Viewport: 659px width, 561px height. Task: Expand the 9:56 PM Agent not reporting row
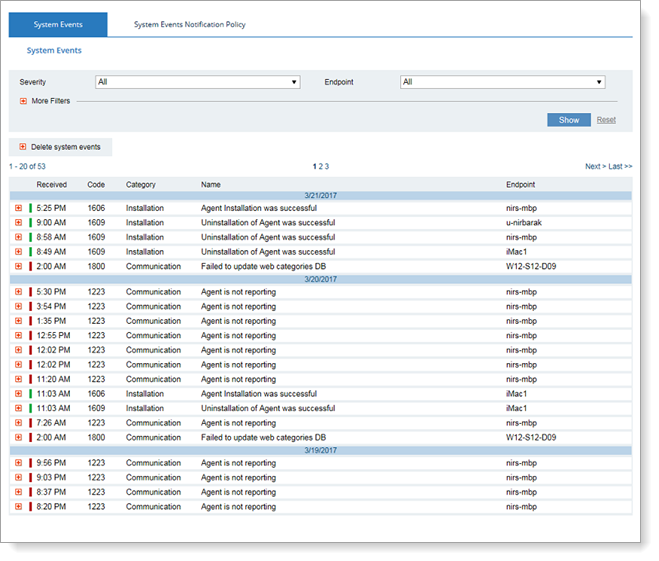(18, 463)
